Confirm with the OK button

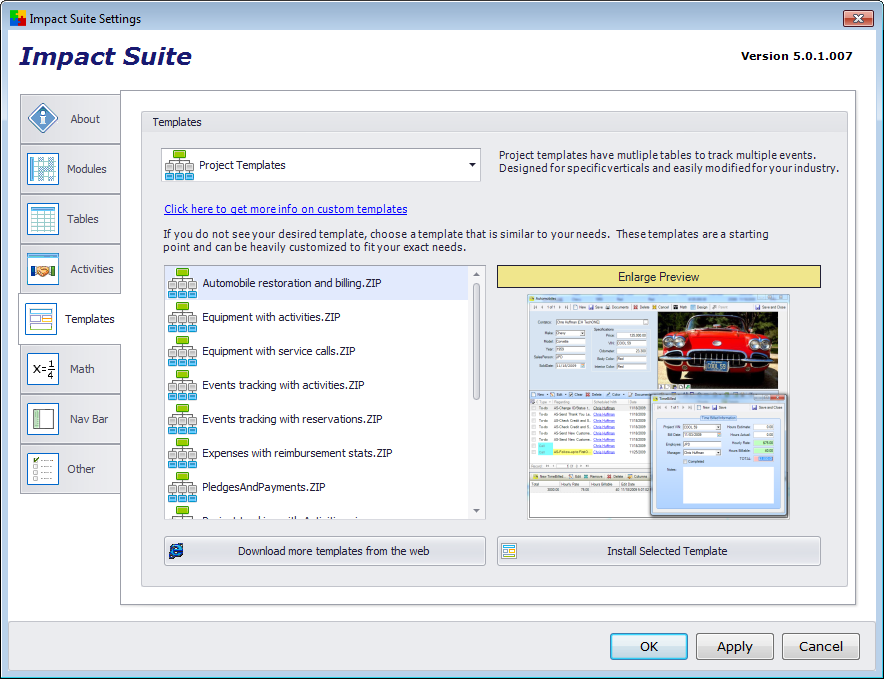pos(649,646)
